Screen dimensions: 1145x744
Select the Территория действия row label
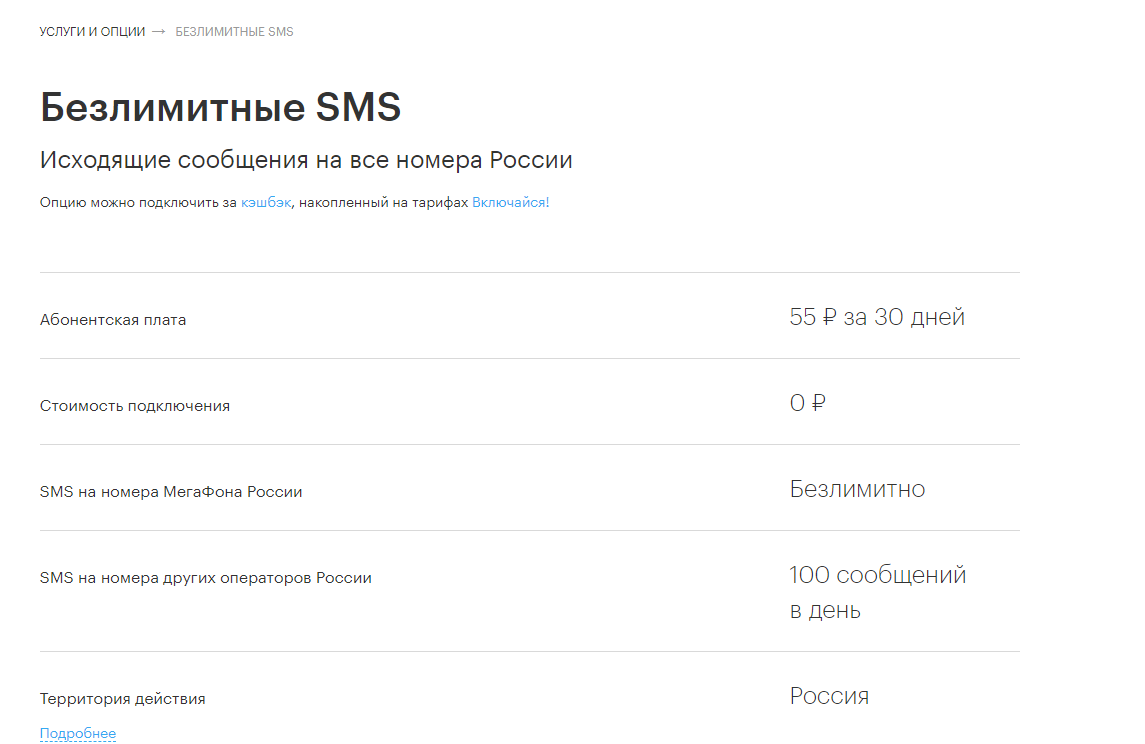123,699
